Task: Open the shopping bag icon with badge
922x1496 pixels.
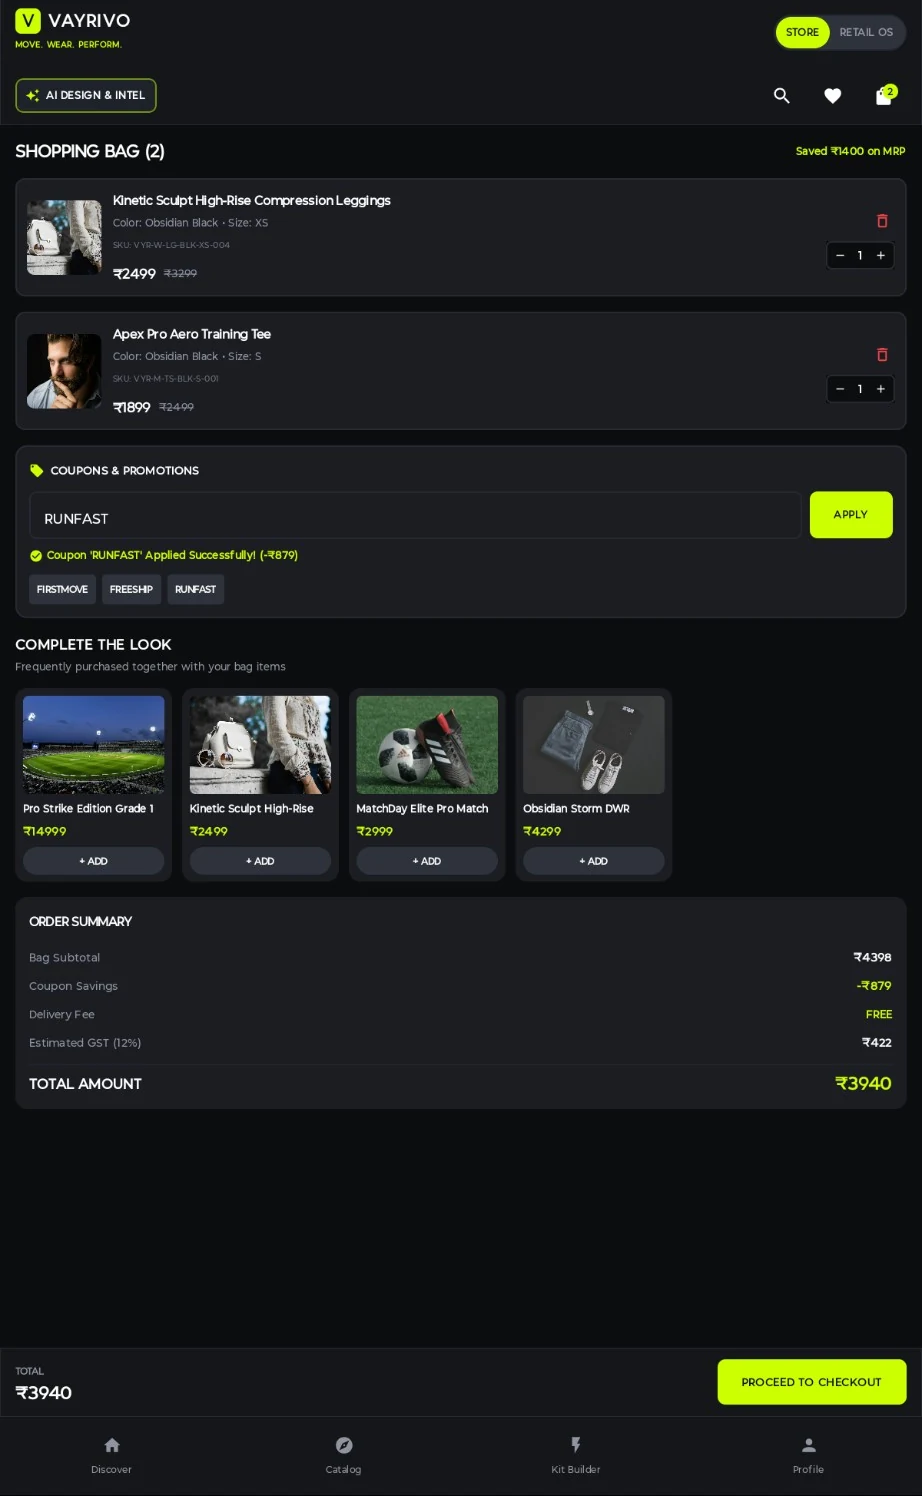Action: coord(884,95)
